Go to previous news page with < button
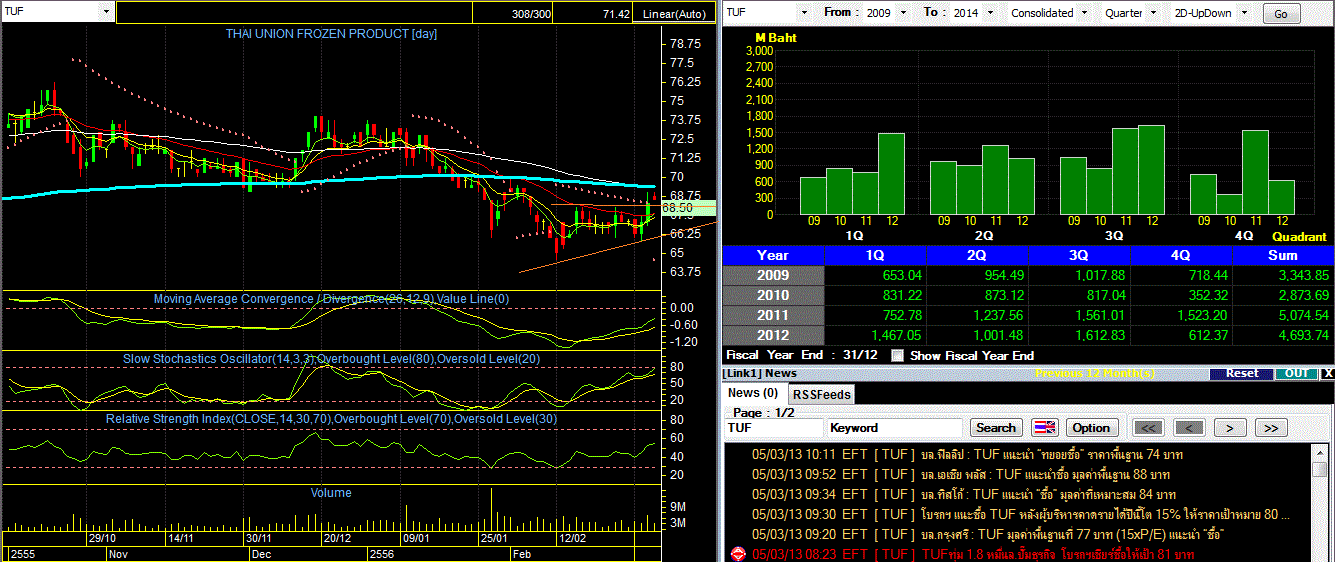The width and height of the screenshot is (1335, 562). (x=1188, y=427)
